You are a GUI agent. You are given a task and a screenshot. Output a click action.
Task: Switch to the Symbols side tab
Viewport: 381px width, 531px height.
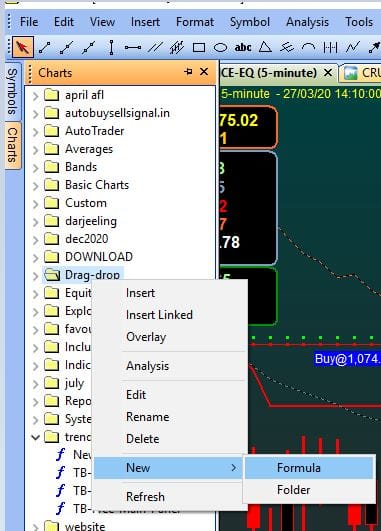pyautogui.click(x=13, y=91)
